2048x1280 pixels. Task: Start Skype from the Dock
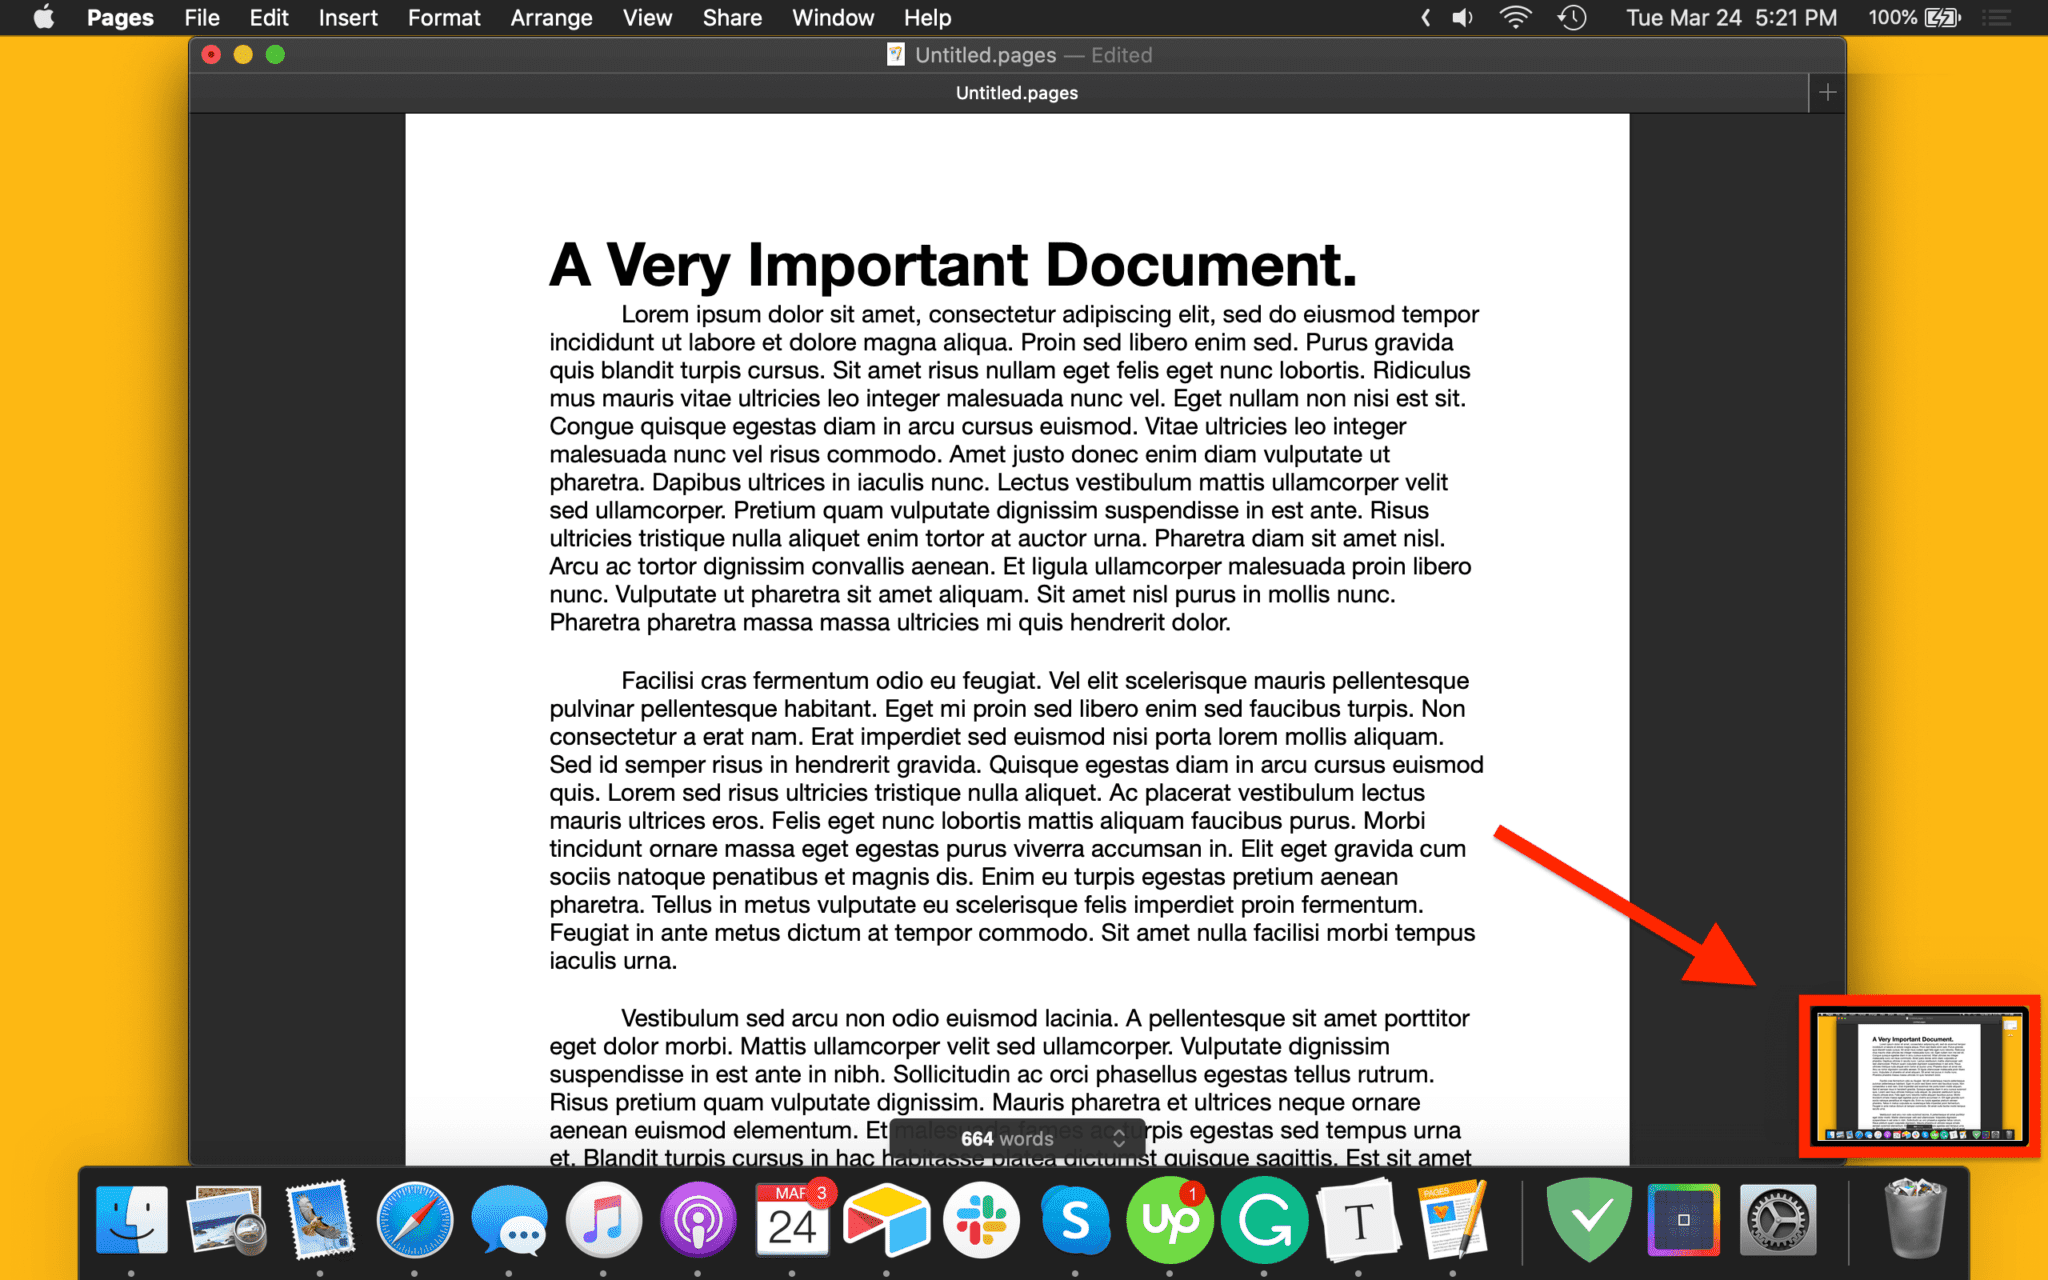tap(1074, 1220)
